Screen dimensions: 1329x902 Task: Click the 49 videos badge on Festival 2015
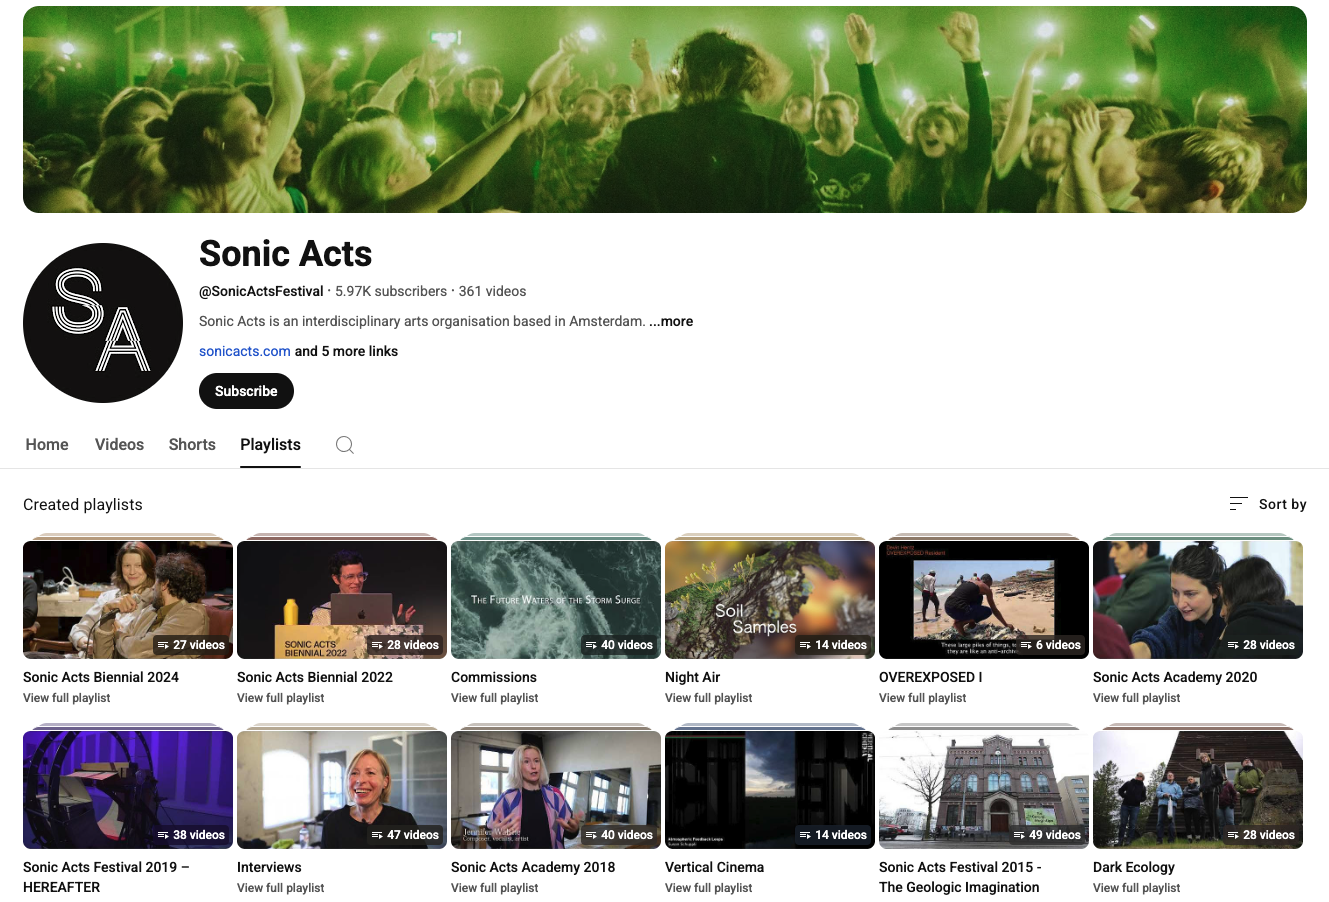click(x=1047, y=835)
